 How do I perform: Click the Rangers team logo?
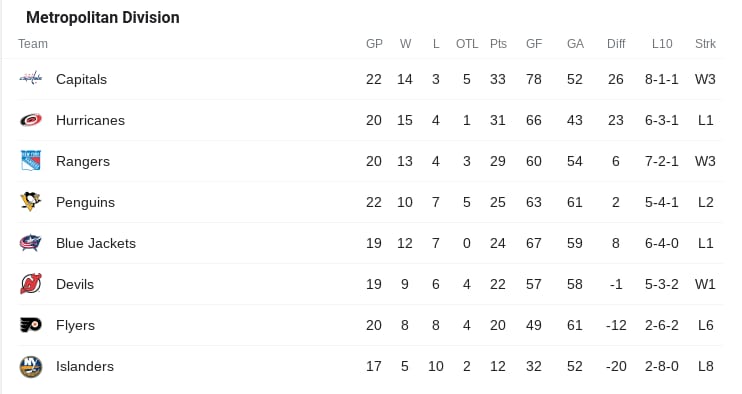tap(31, 161)
